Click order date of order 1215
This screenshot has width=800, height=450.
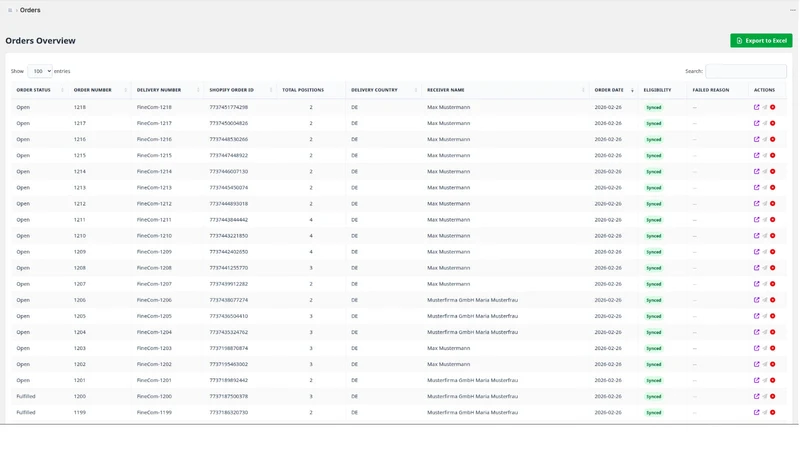608,155
